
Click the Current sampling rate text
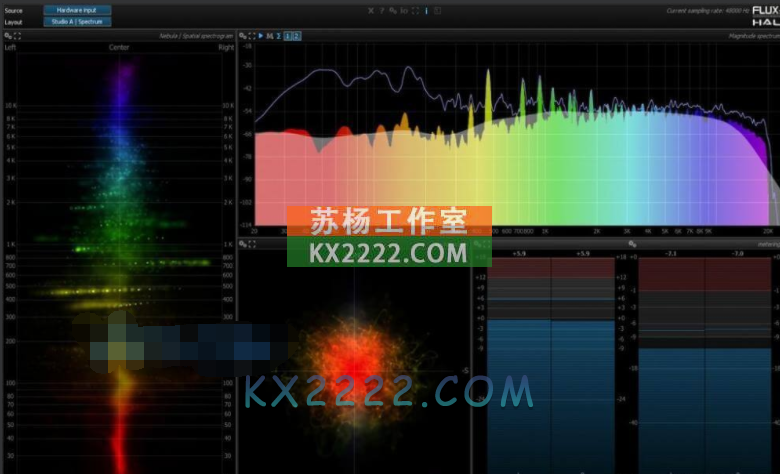(707, 10)
